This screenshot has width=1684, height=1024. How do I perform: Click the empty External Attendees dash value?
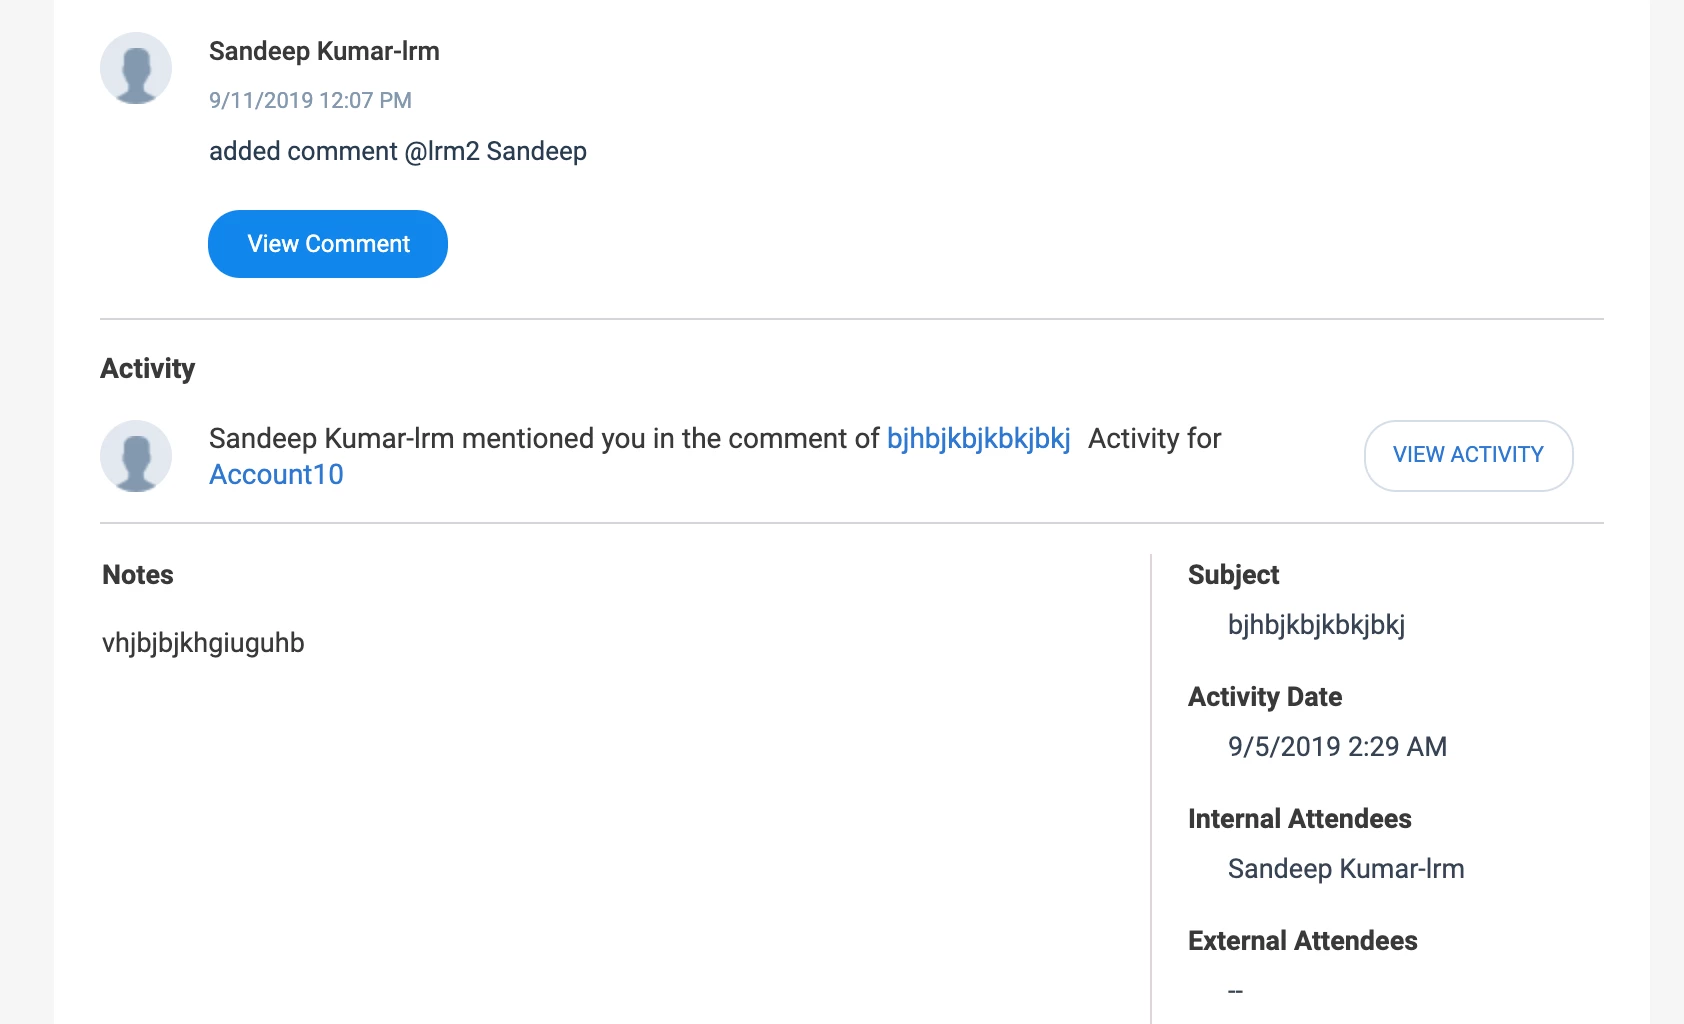[x=1235, y=991]
